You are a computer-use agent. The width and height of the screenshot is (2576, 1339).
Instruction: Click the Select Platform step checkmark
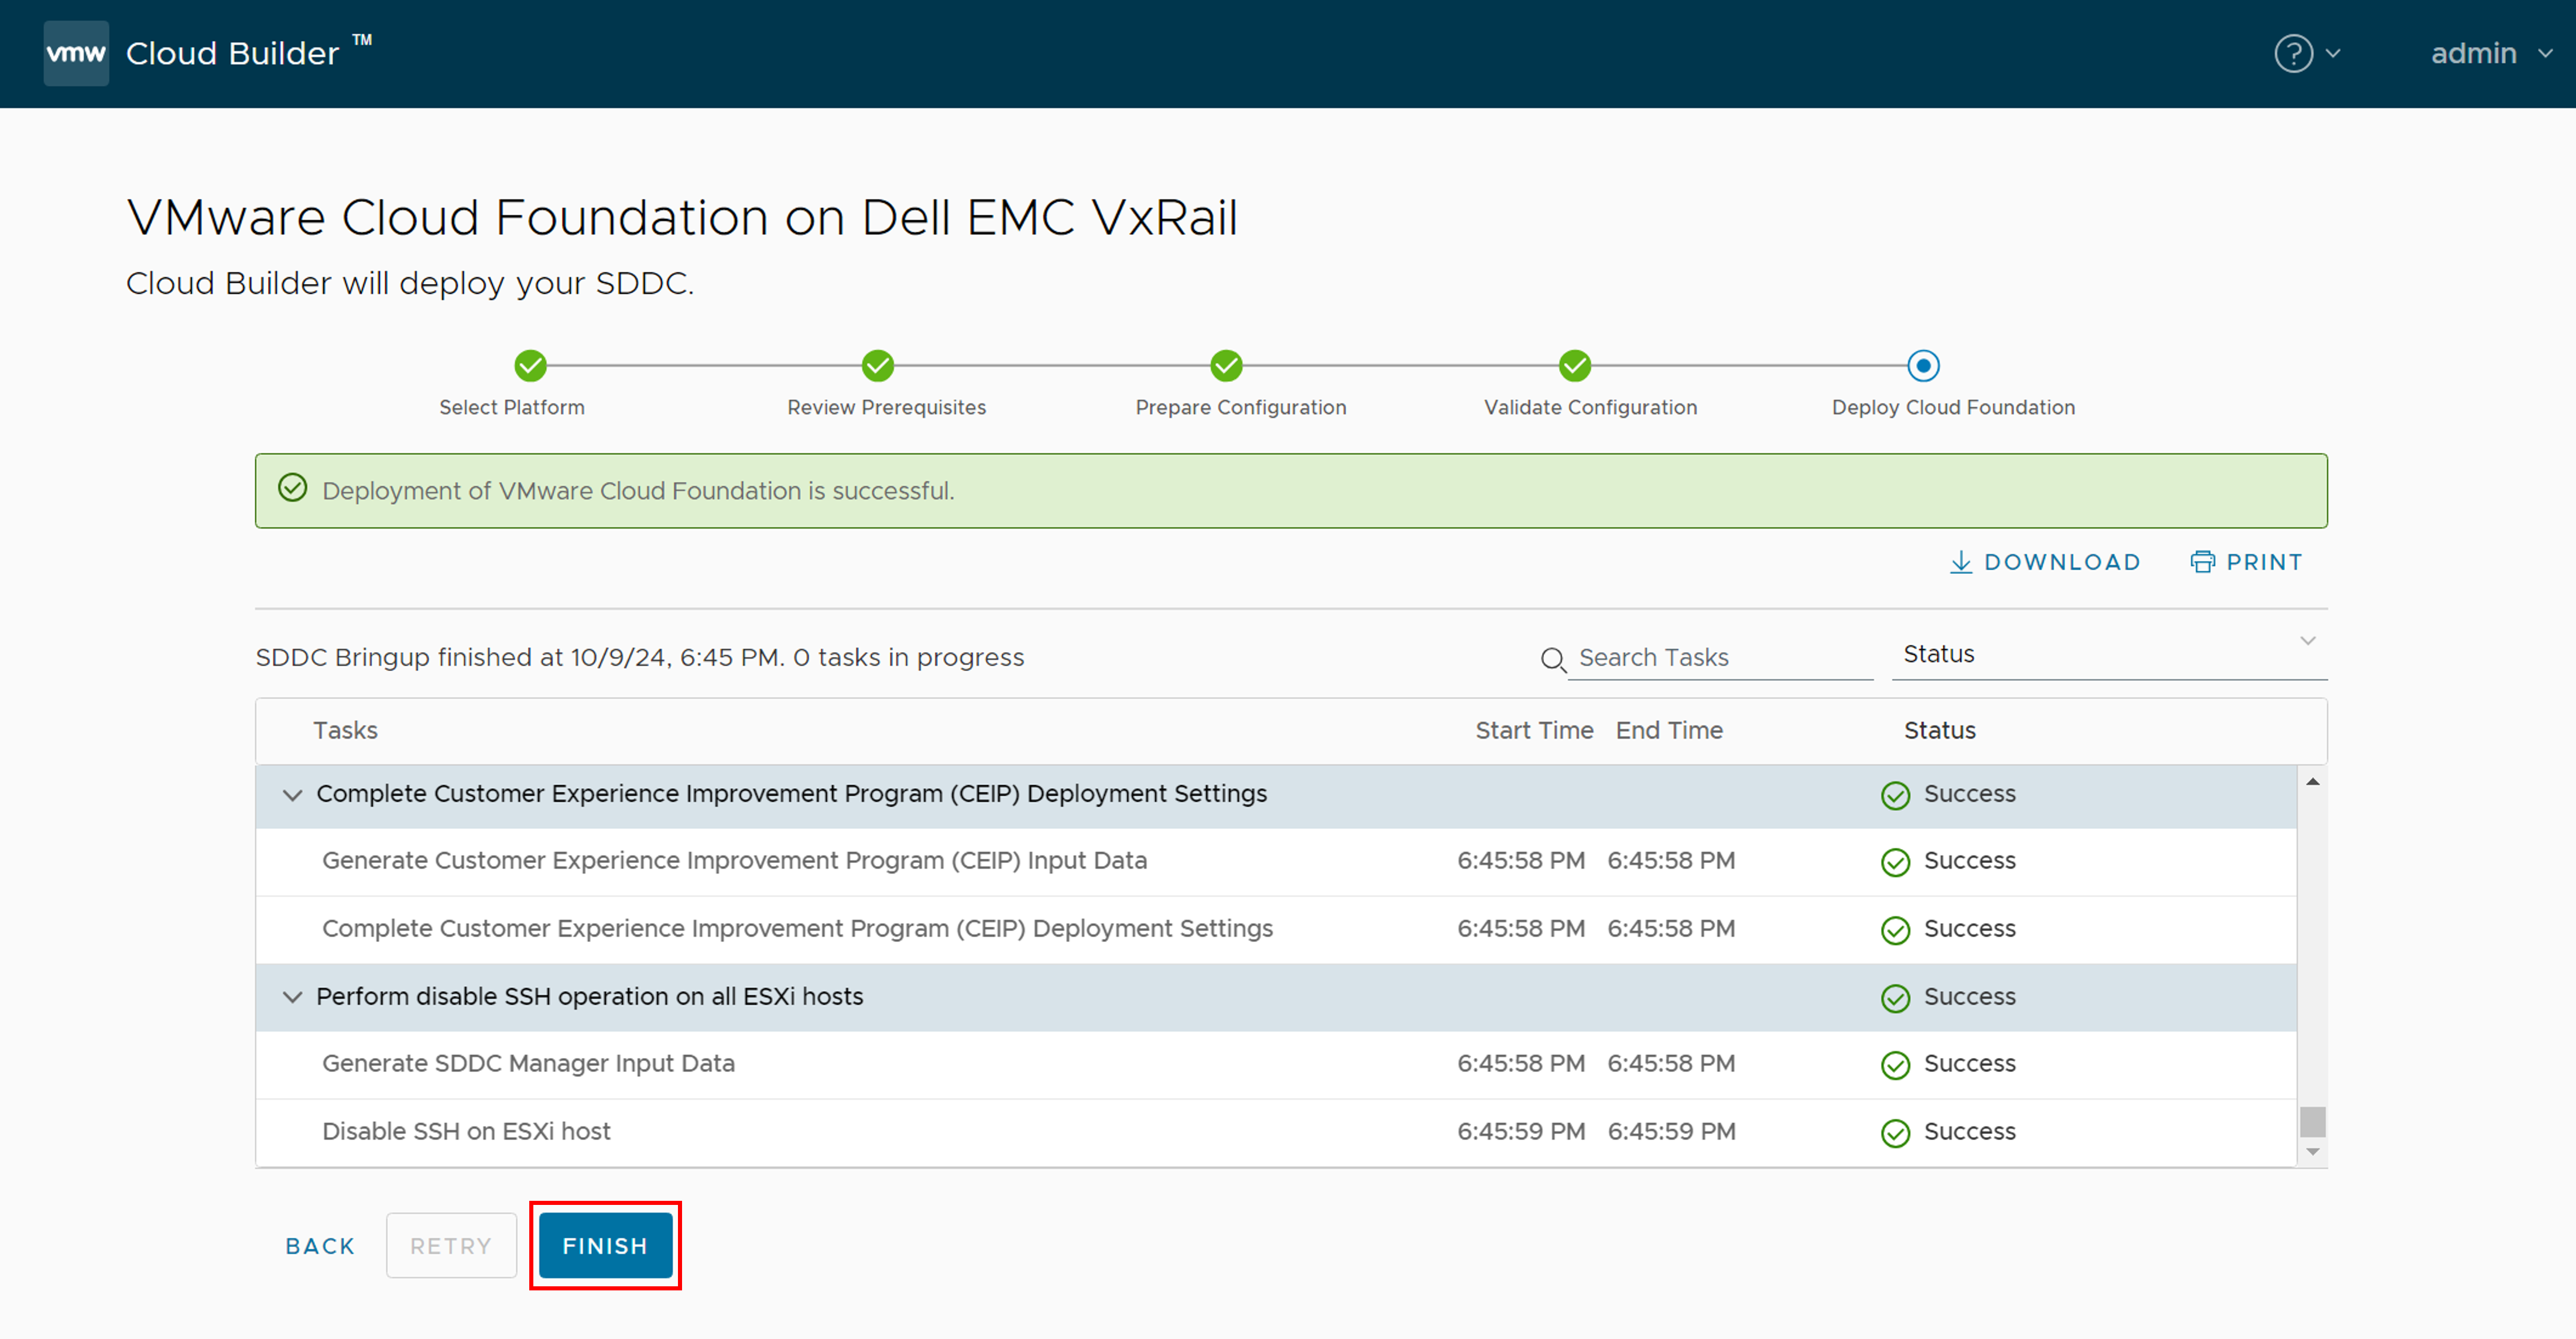(530, 366)
